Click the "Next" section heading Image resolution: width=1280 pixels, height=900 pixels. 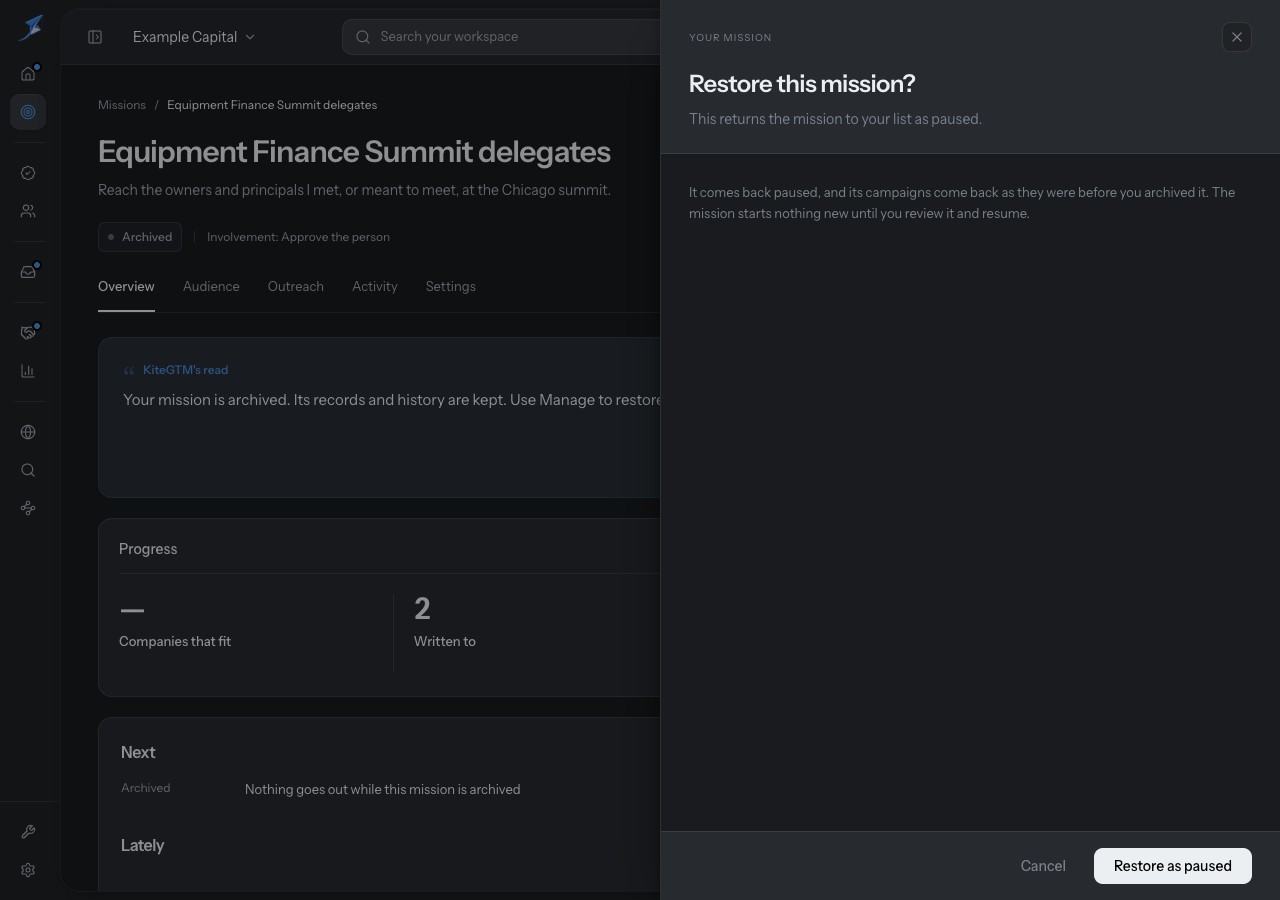tap(138, 752)
